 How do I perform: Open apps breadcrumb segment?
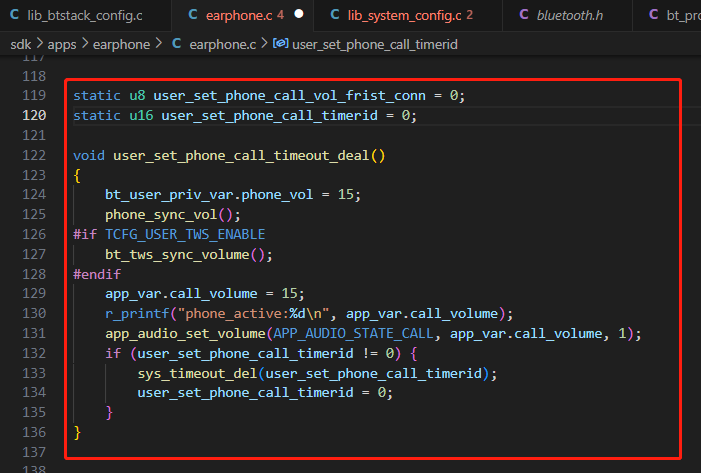click(62, 44)
